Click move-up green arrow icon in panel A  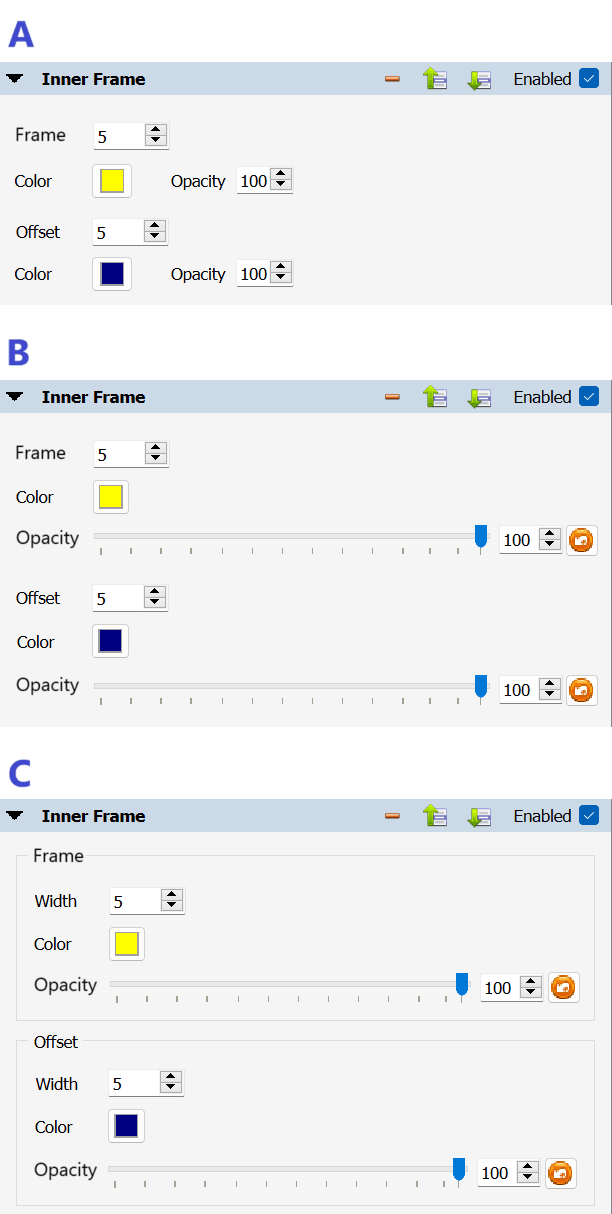click(x=435, y=80)
